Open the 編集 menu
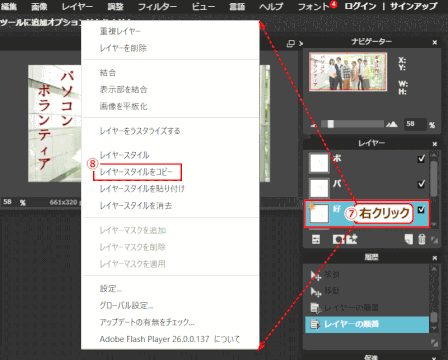Image resolution: width=448 pixels, height=360 pixels. point(9,6)
